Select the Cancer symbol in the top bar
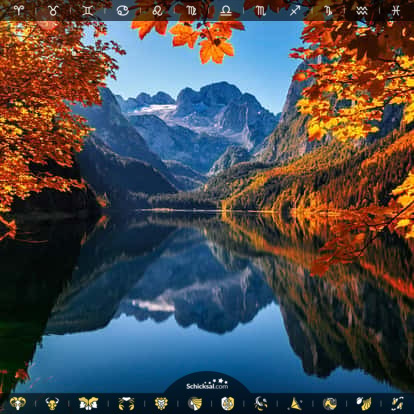This screenshot has width=414, height=414. pos(123,10)
